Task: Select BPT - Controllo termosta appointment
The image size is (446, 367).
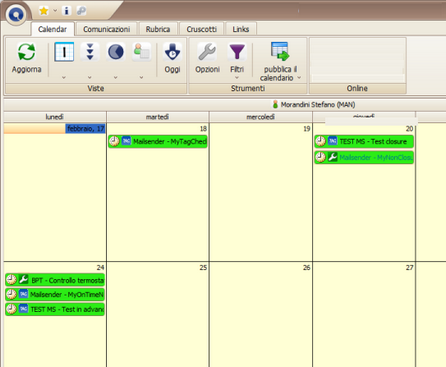Action: [x=55, y=280]
